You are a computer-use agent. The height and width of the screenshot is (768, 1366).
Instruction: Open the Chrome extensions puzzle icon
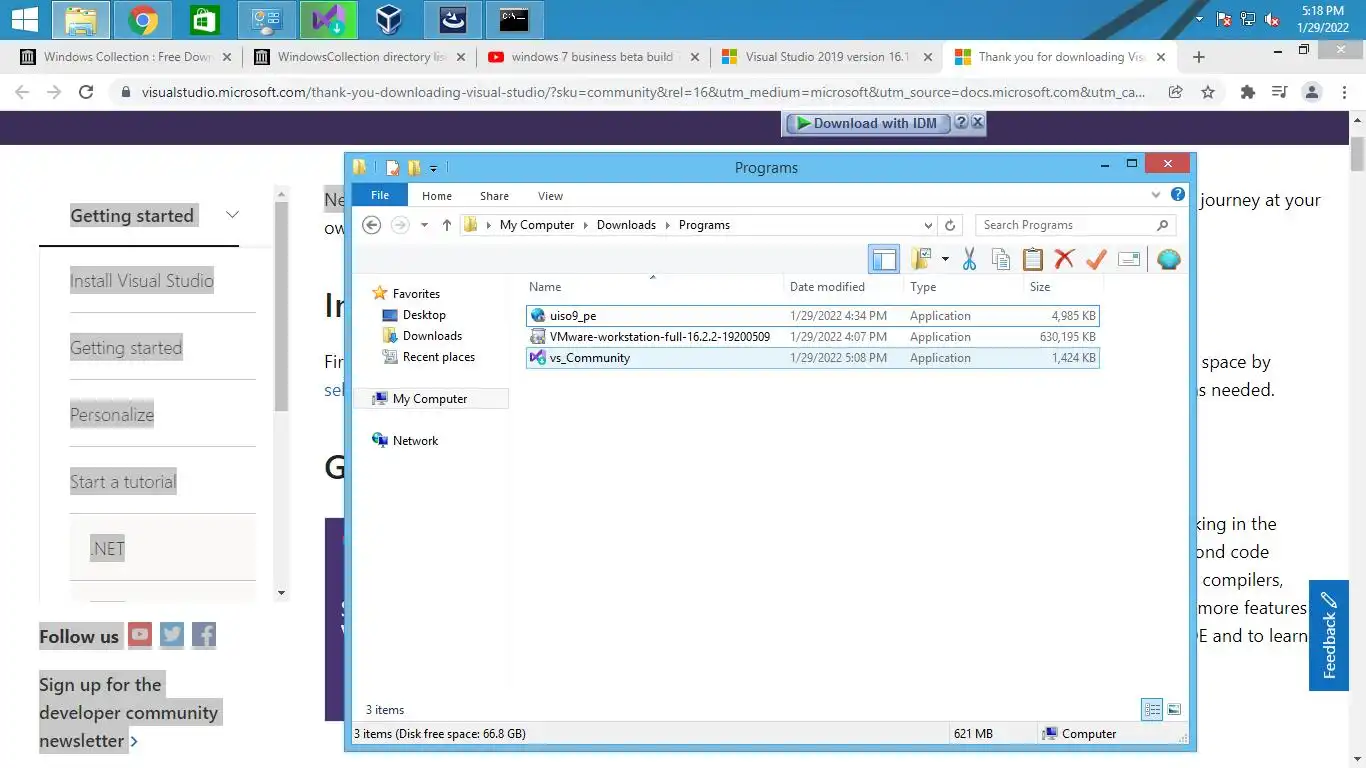(x=1247, y=92)
